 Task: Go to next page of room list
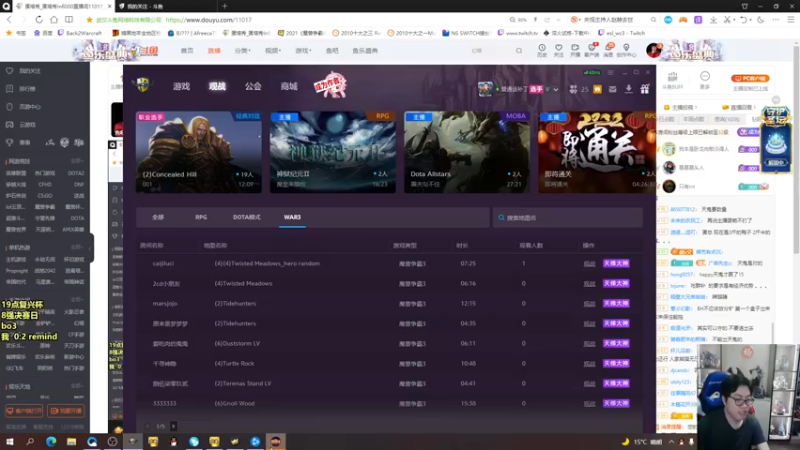click(x=173, y=426)
